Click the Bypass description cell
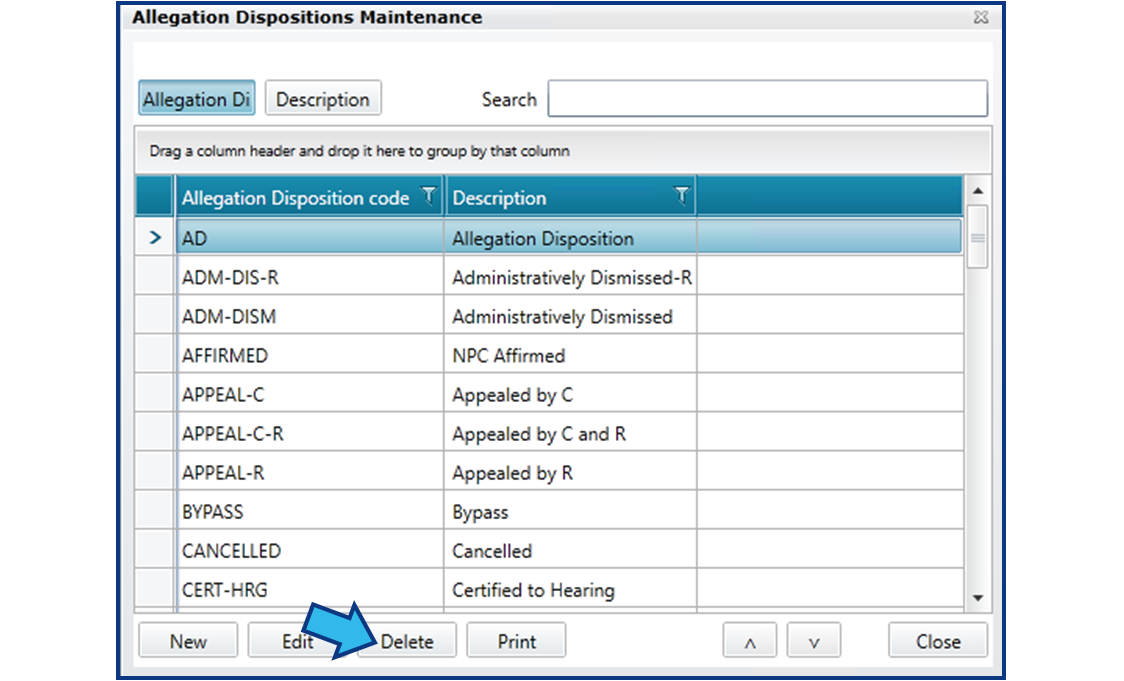This screenshot has height=681, width=1124. coord(571,511)
